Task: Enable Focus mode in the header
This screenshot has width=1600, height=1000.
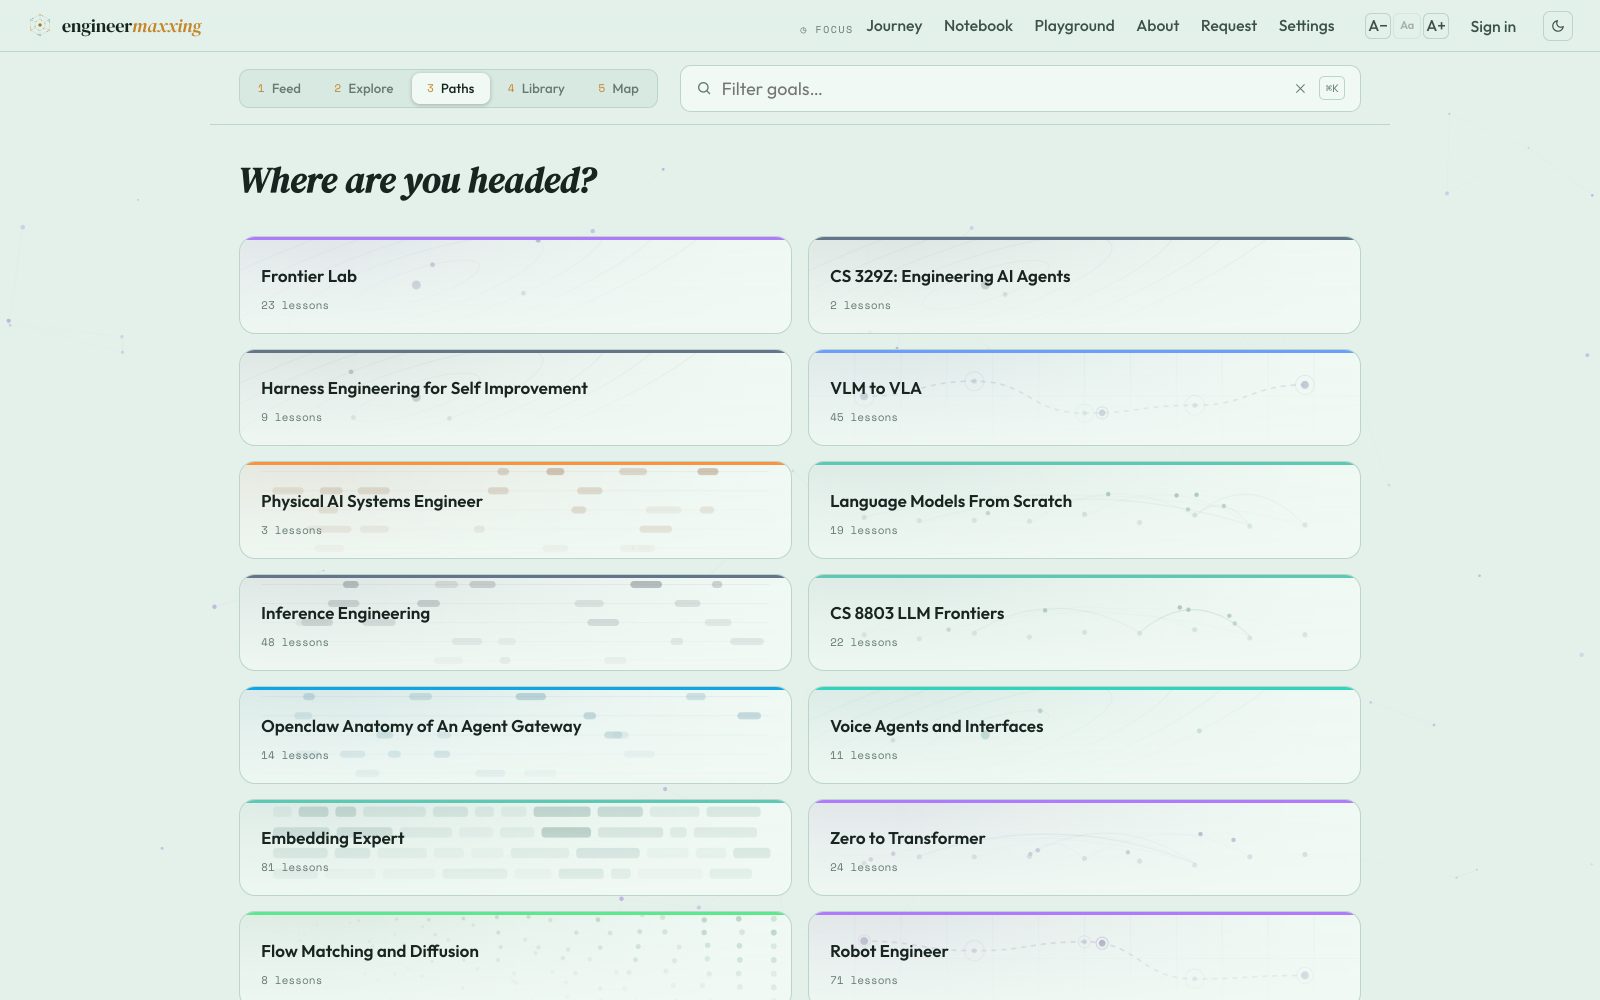Action: click(826, 29)
